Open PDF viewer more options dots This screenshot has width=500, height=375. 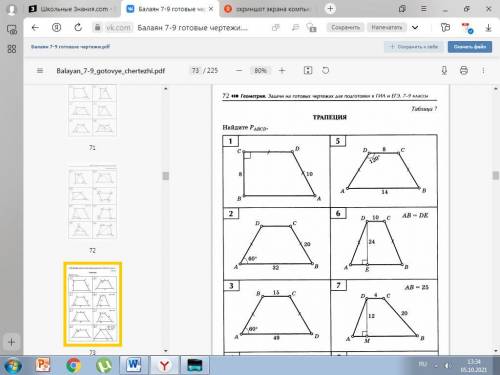click(483, 71)
